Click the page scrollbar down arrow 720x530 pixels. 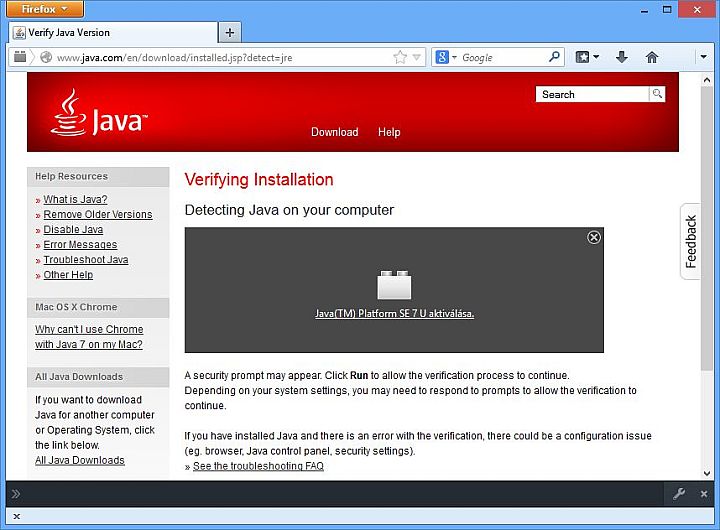707,473
